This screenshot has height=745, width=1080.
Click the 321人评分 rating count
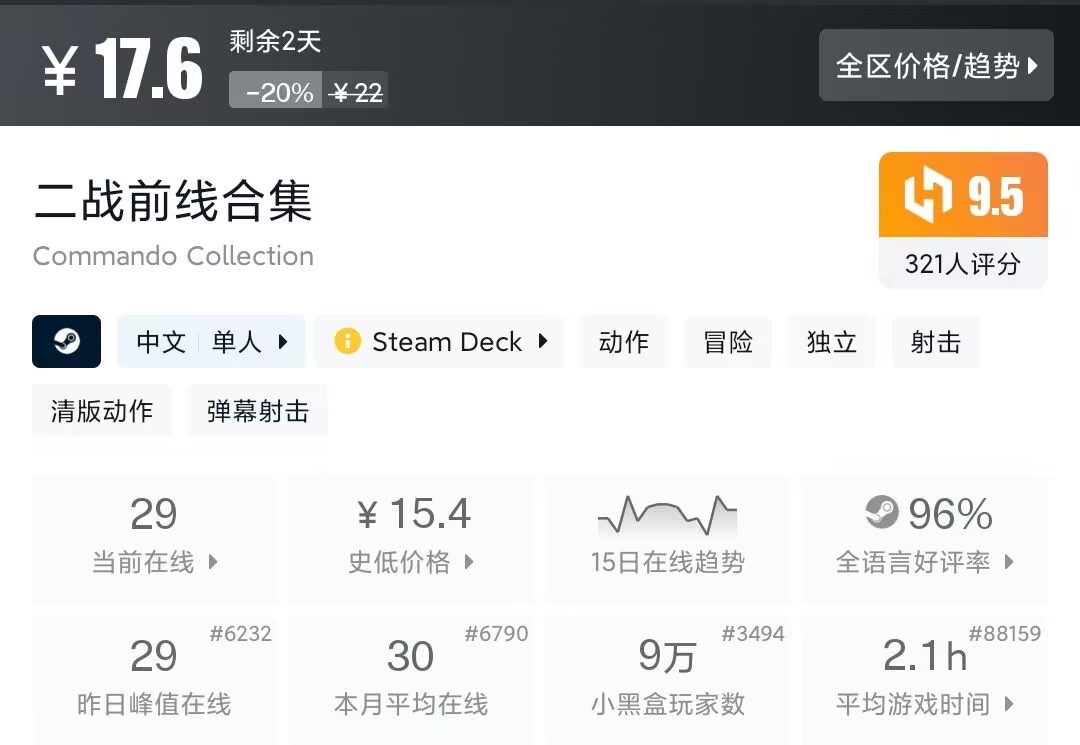coord(962,264)
